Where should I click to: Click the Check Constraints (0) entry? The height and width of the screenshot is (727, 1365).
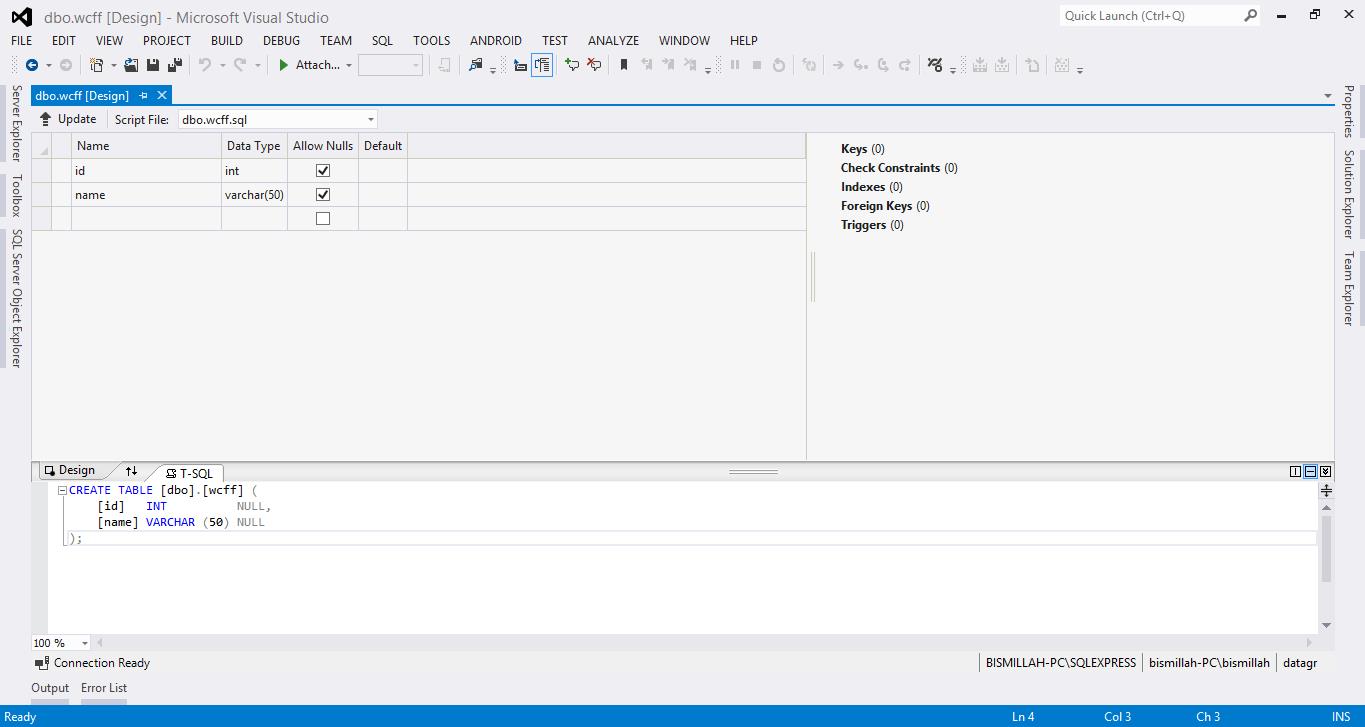click(x=899, y=168)
